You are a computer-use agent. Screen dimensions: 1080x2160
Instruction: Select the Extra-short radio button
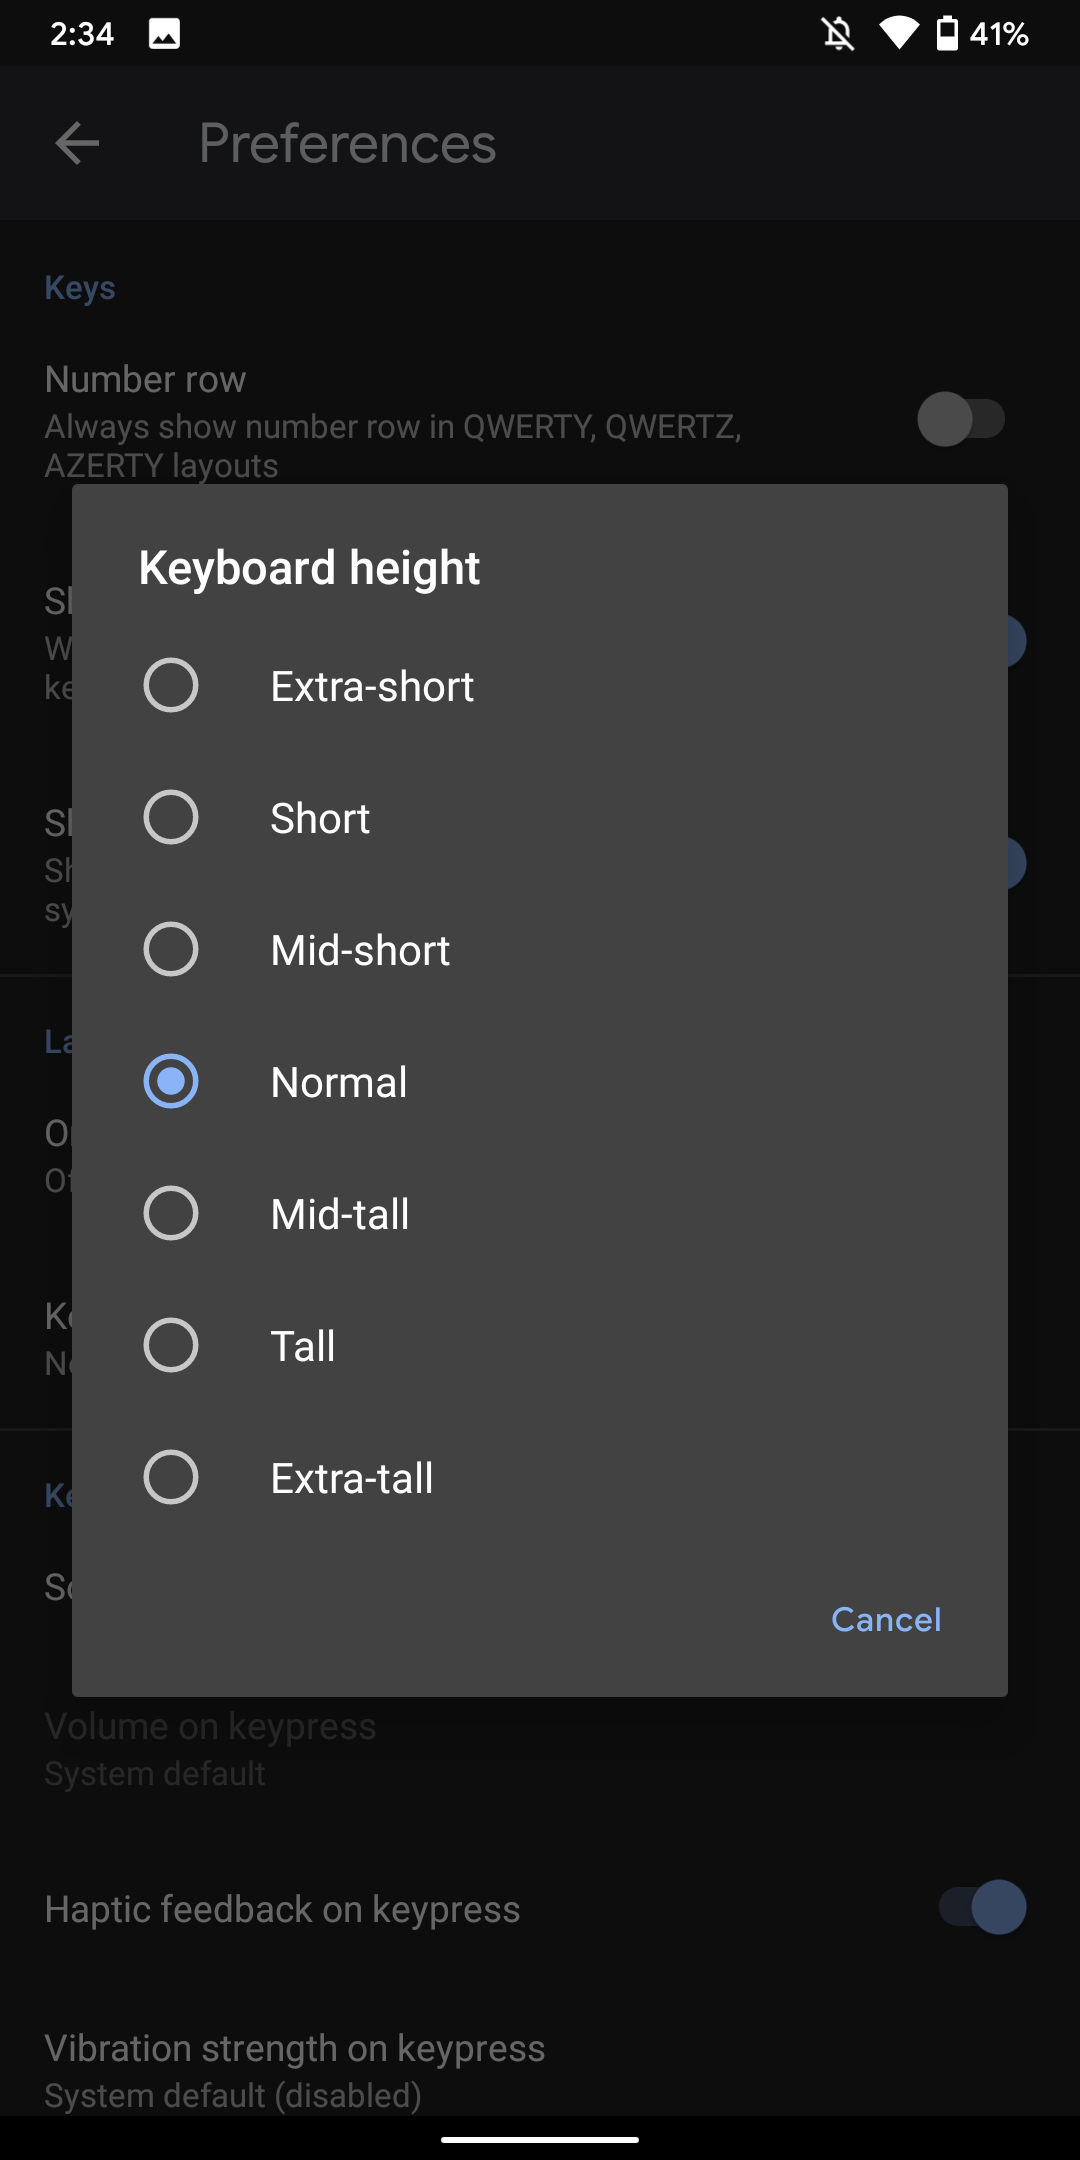171,686
